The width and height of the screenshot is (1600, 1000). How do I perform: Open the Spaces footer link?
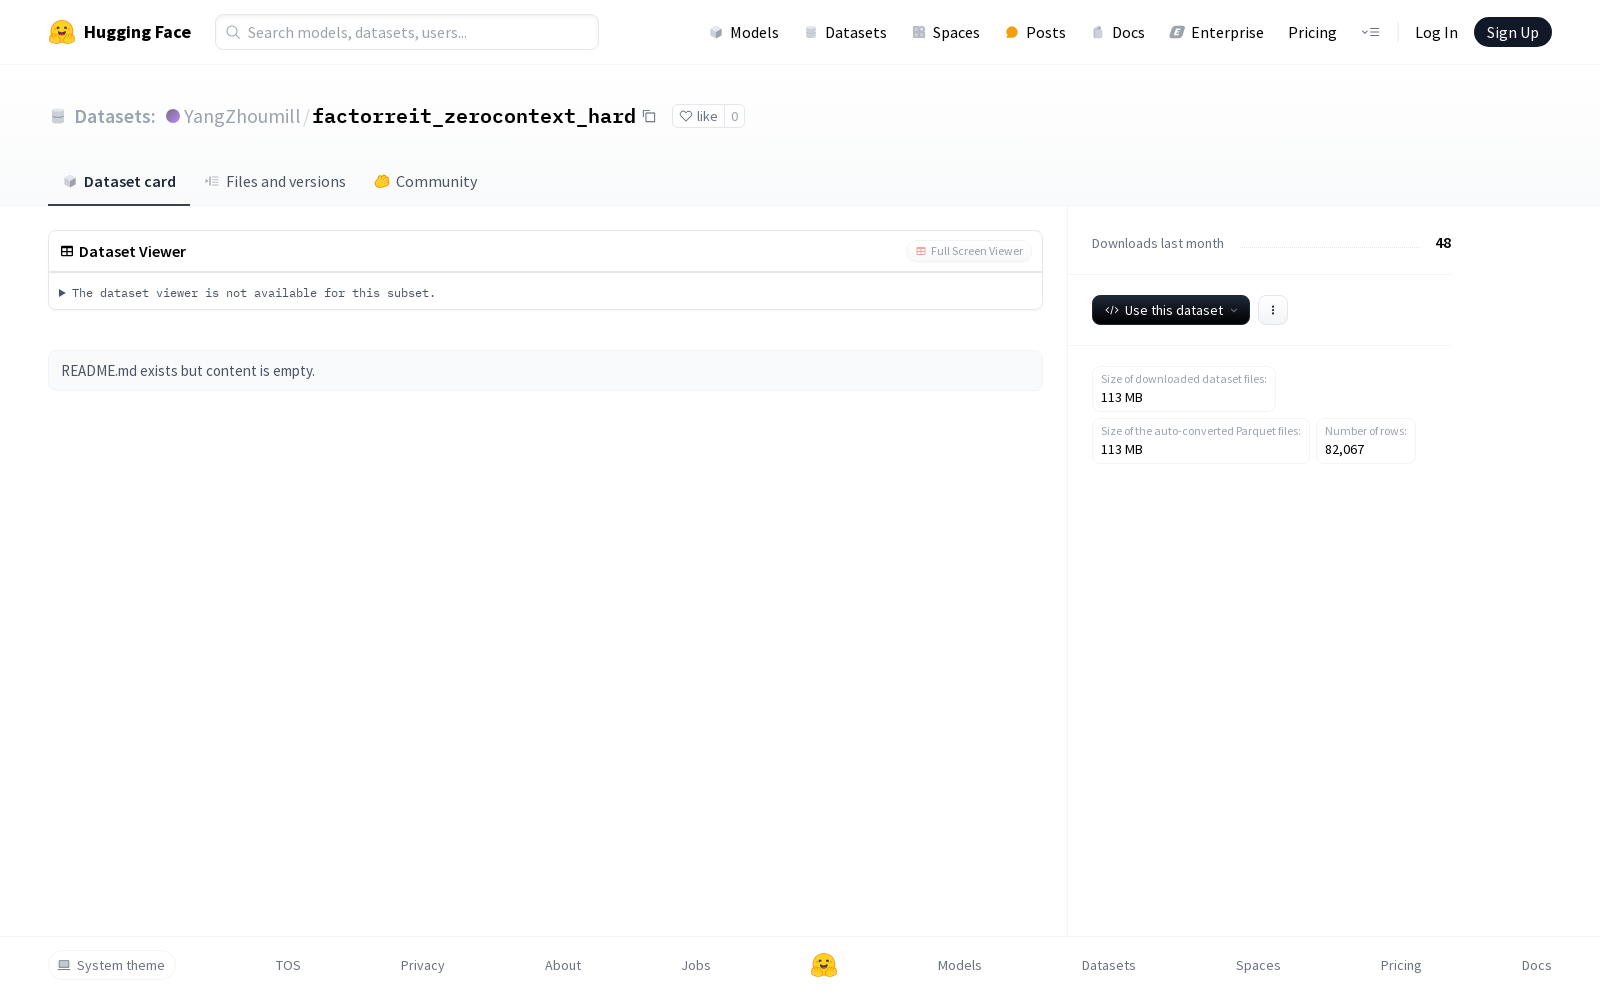(x=1258, y=965)
